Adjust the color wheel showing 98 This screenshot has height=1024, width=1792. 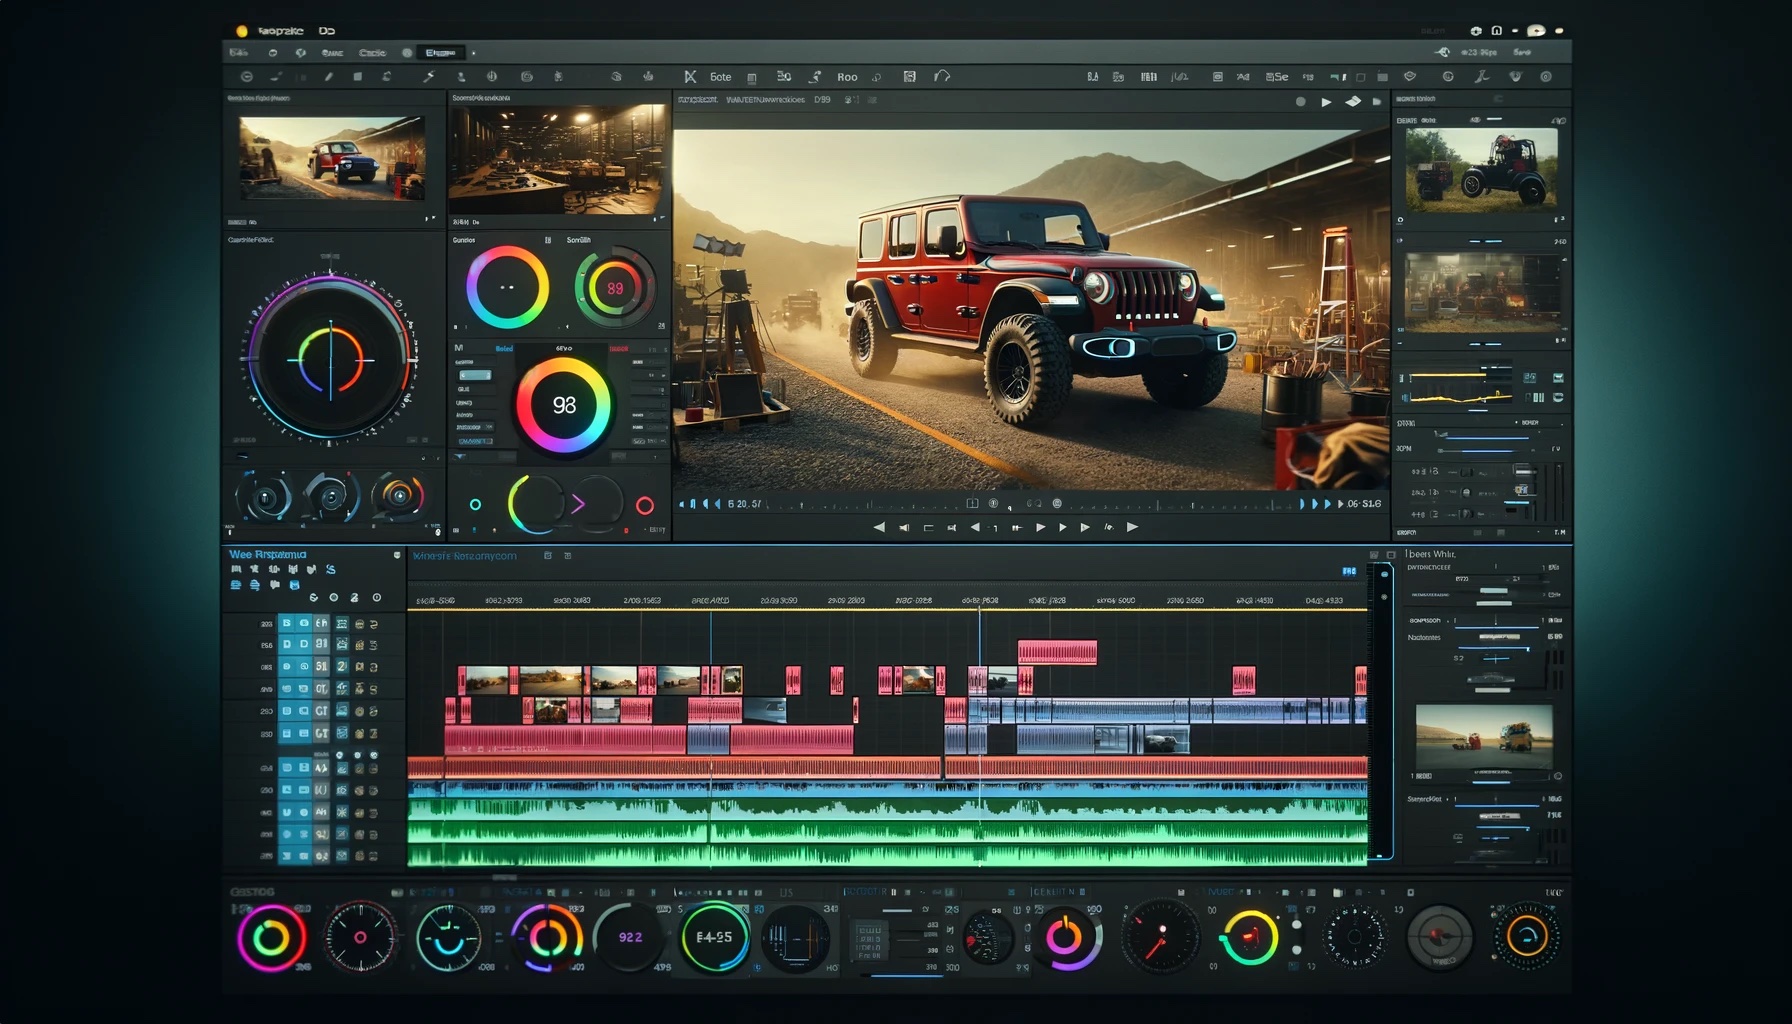click(563, 405)
